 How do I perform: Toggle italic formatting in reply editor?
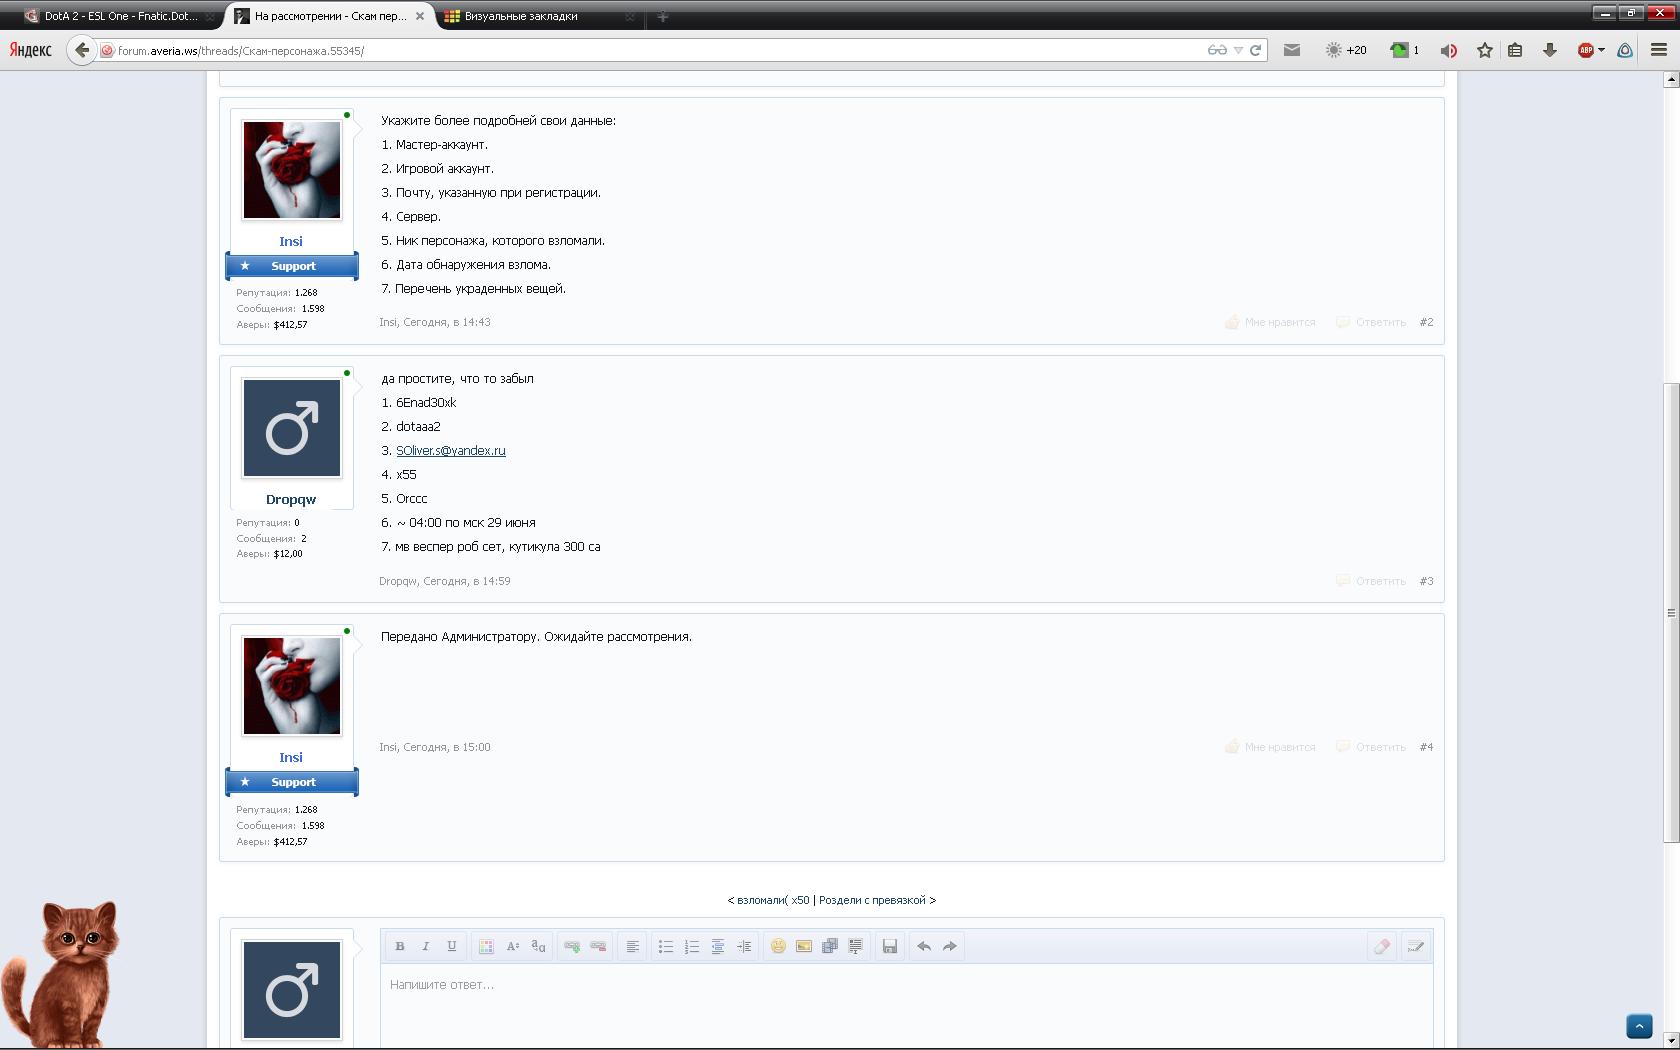click(x=425, y=946)
